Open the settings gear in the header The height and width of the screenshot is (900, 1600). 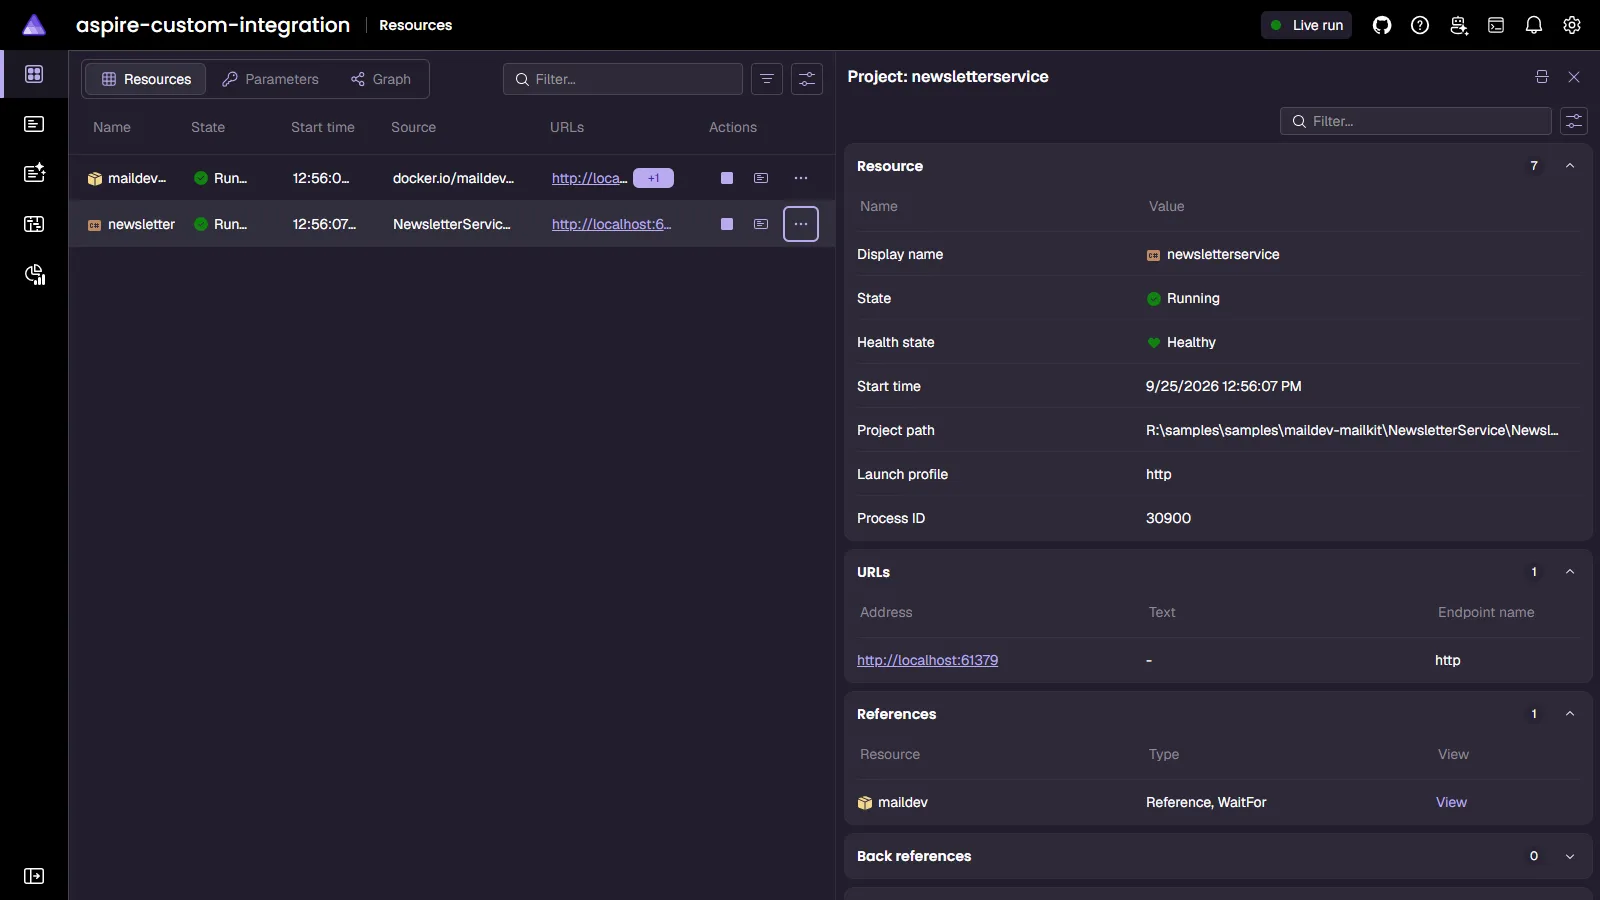coord(1572,25)
